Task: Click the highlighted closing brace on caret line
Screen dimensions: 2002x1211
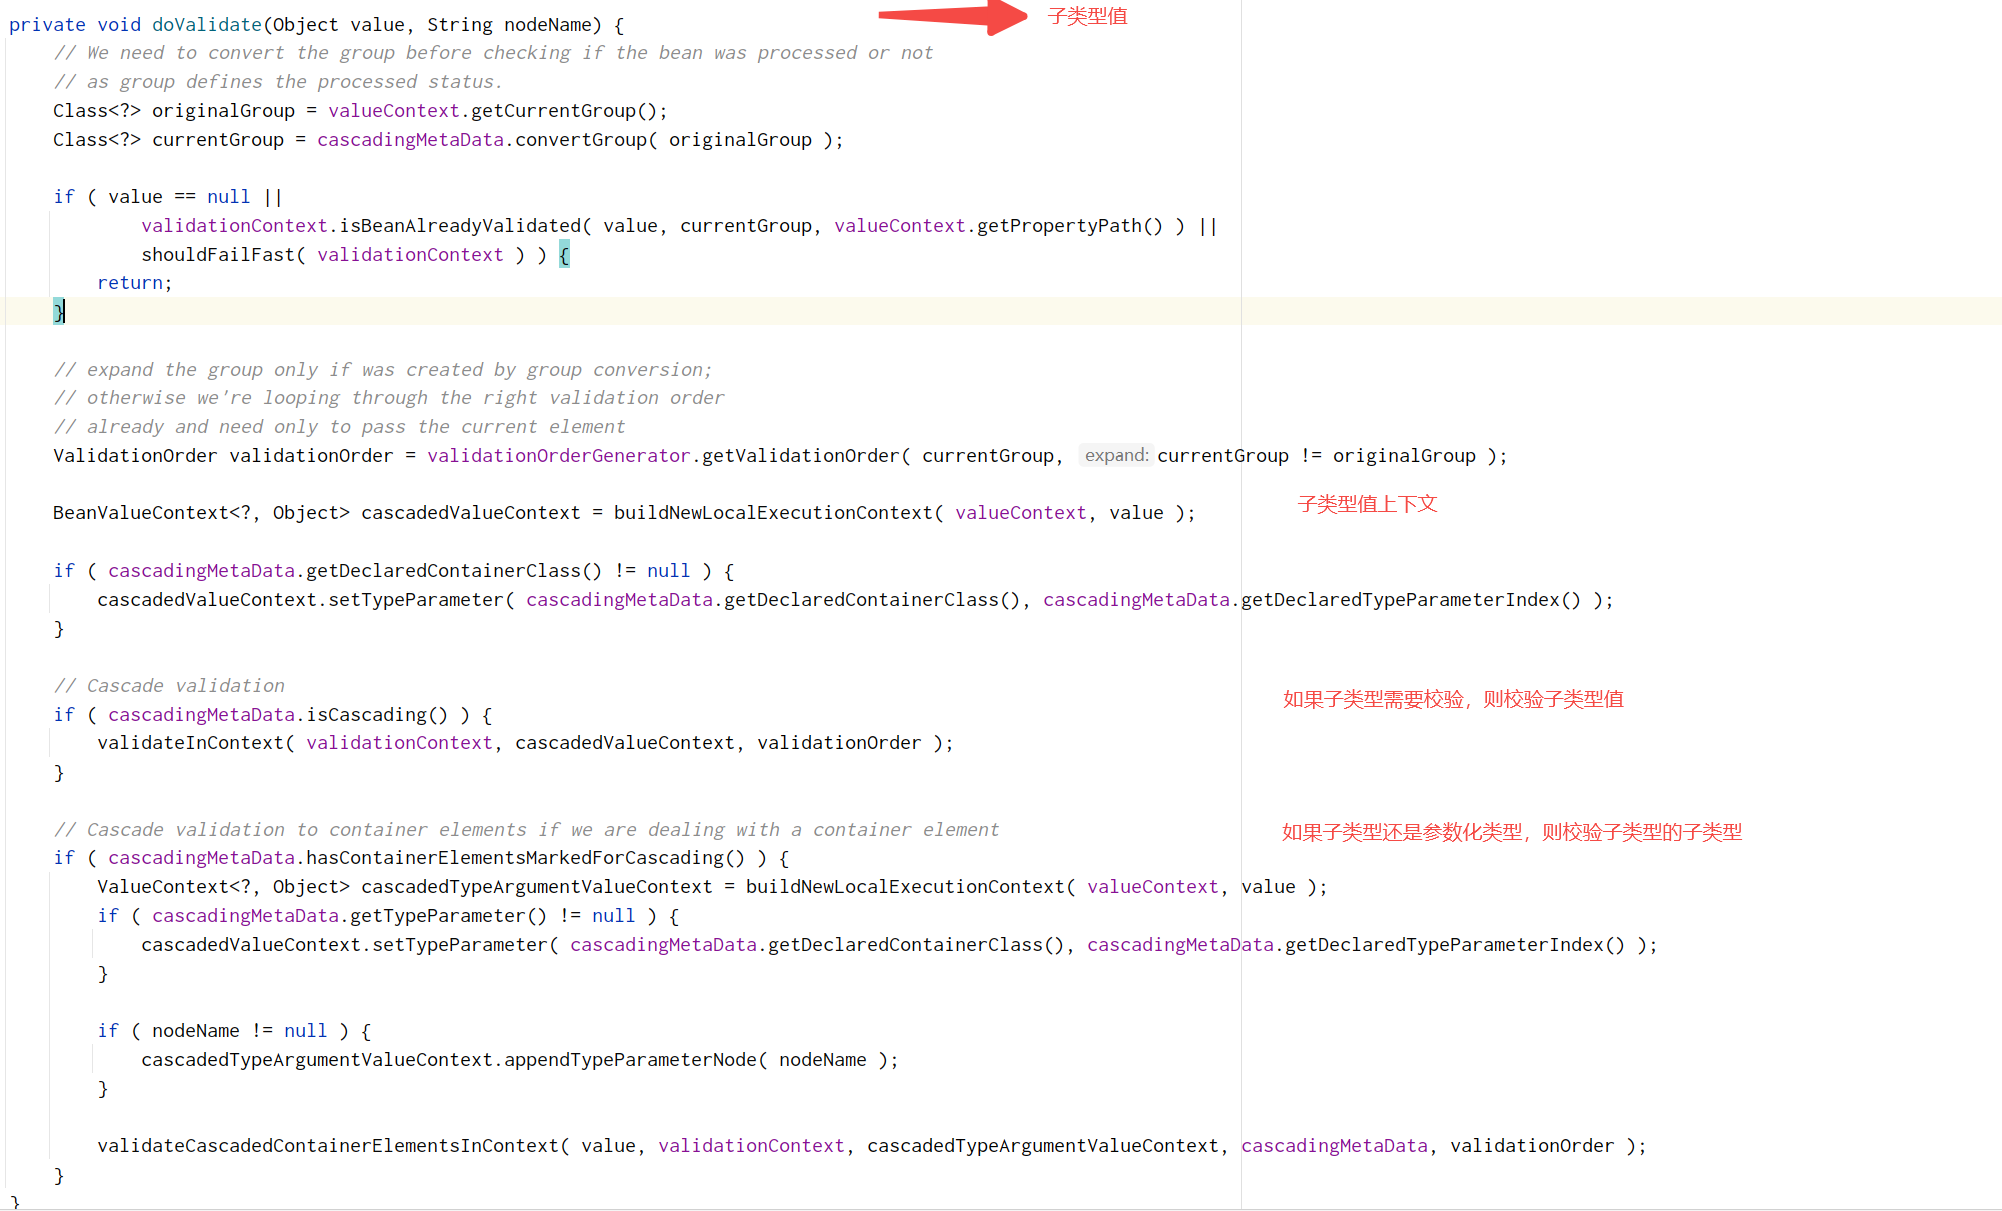Action: (59, 312)
